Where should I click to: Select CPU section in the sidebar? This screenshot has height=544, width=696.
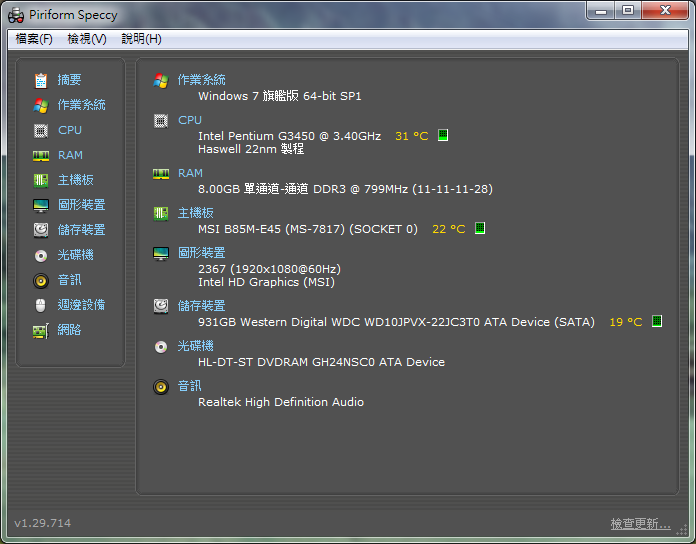pyautogui.click(x=70, y=130)
